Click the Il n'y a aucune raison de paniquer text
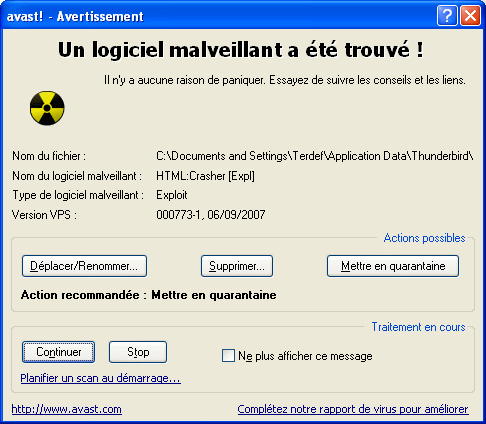The image size is (486, 424). pyautogui.click(x=285, y=80)
